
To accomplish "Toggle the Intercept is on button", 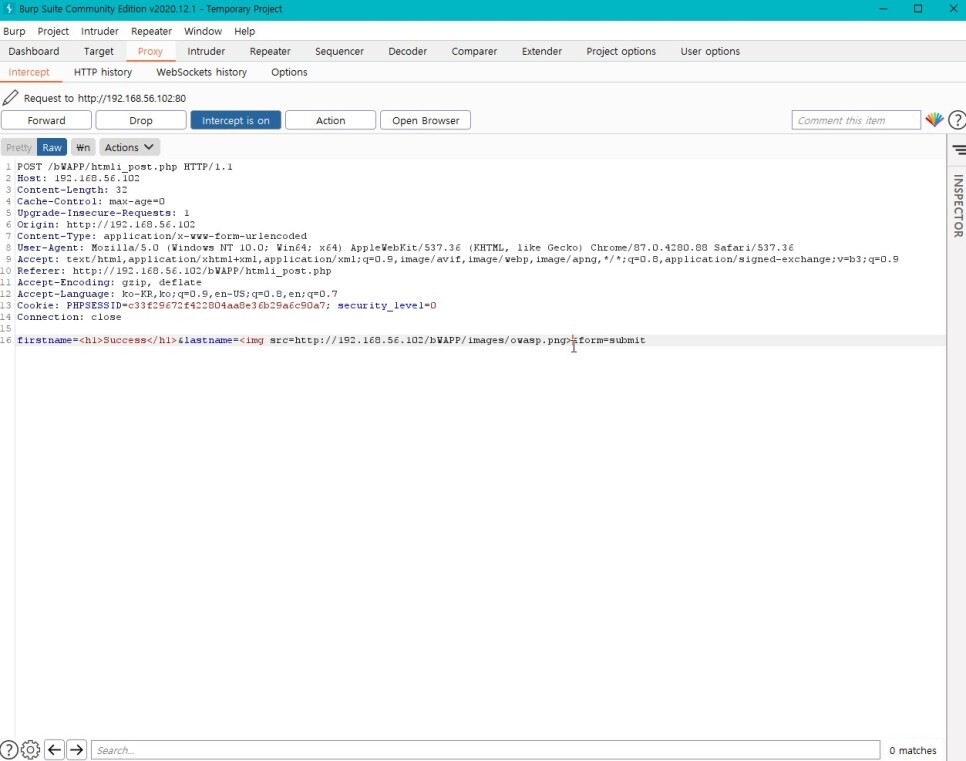I will 236,120.
